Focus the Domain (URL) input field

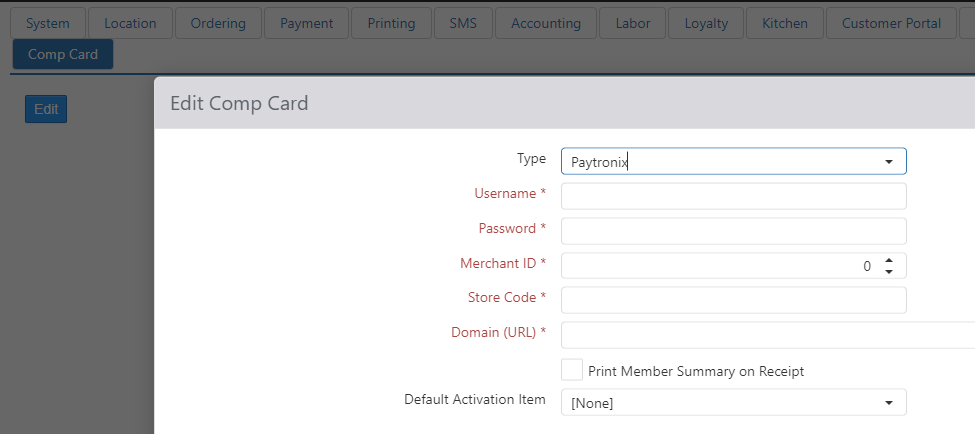(768, 335)
